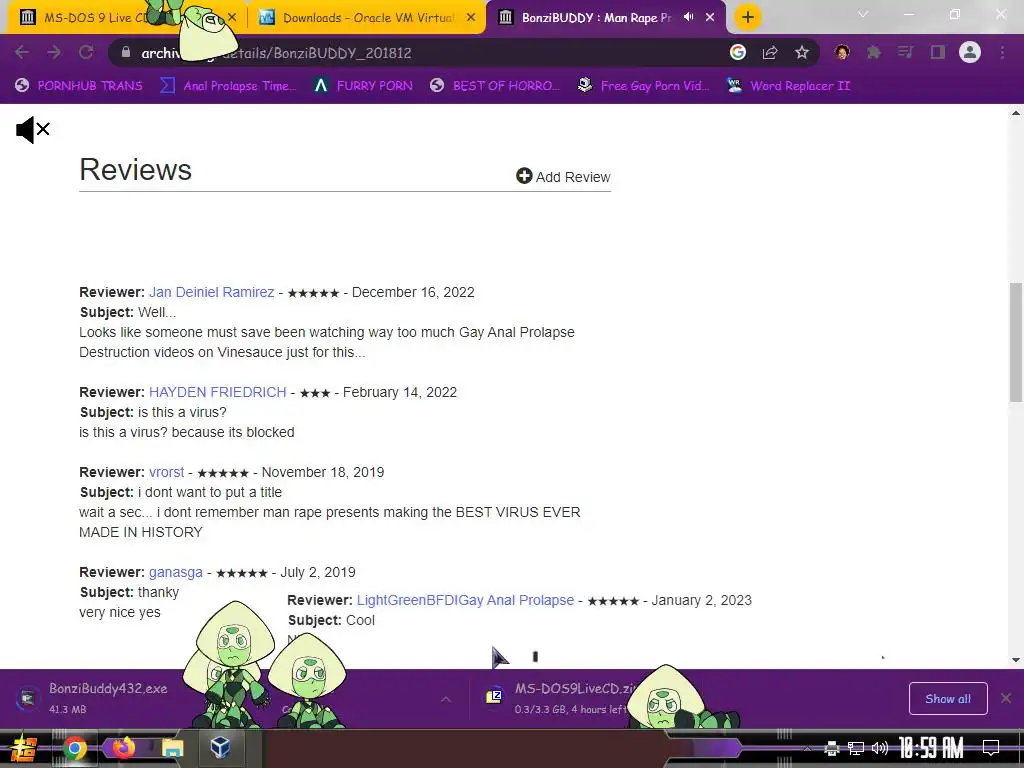Viewport: 1024px width, 768px height.
Task: Open a new tab with the plus button
Action: (x=748, y=17)
